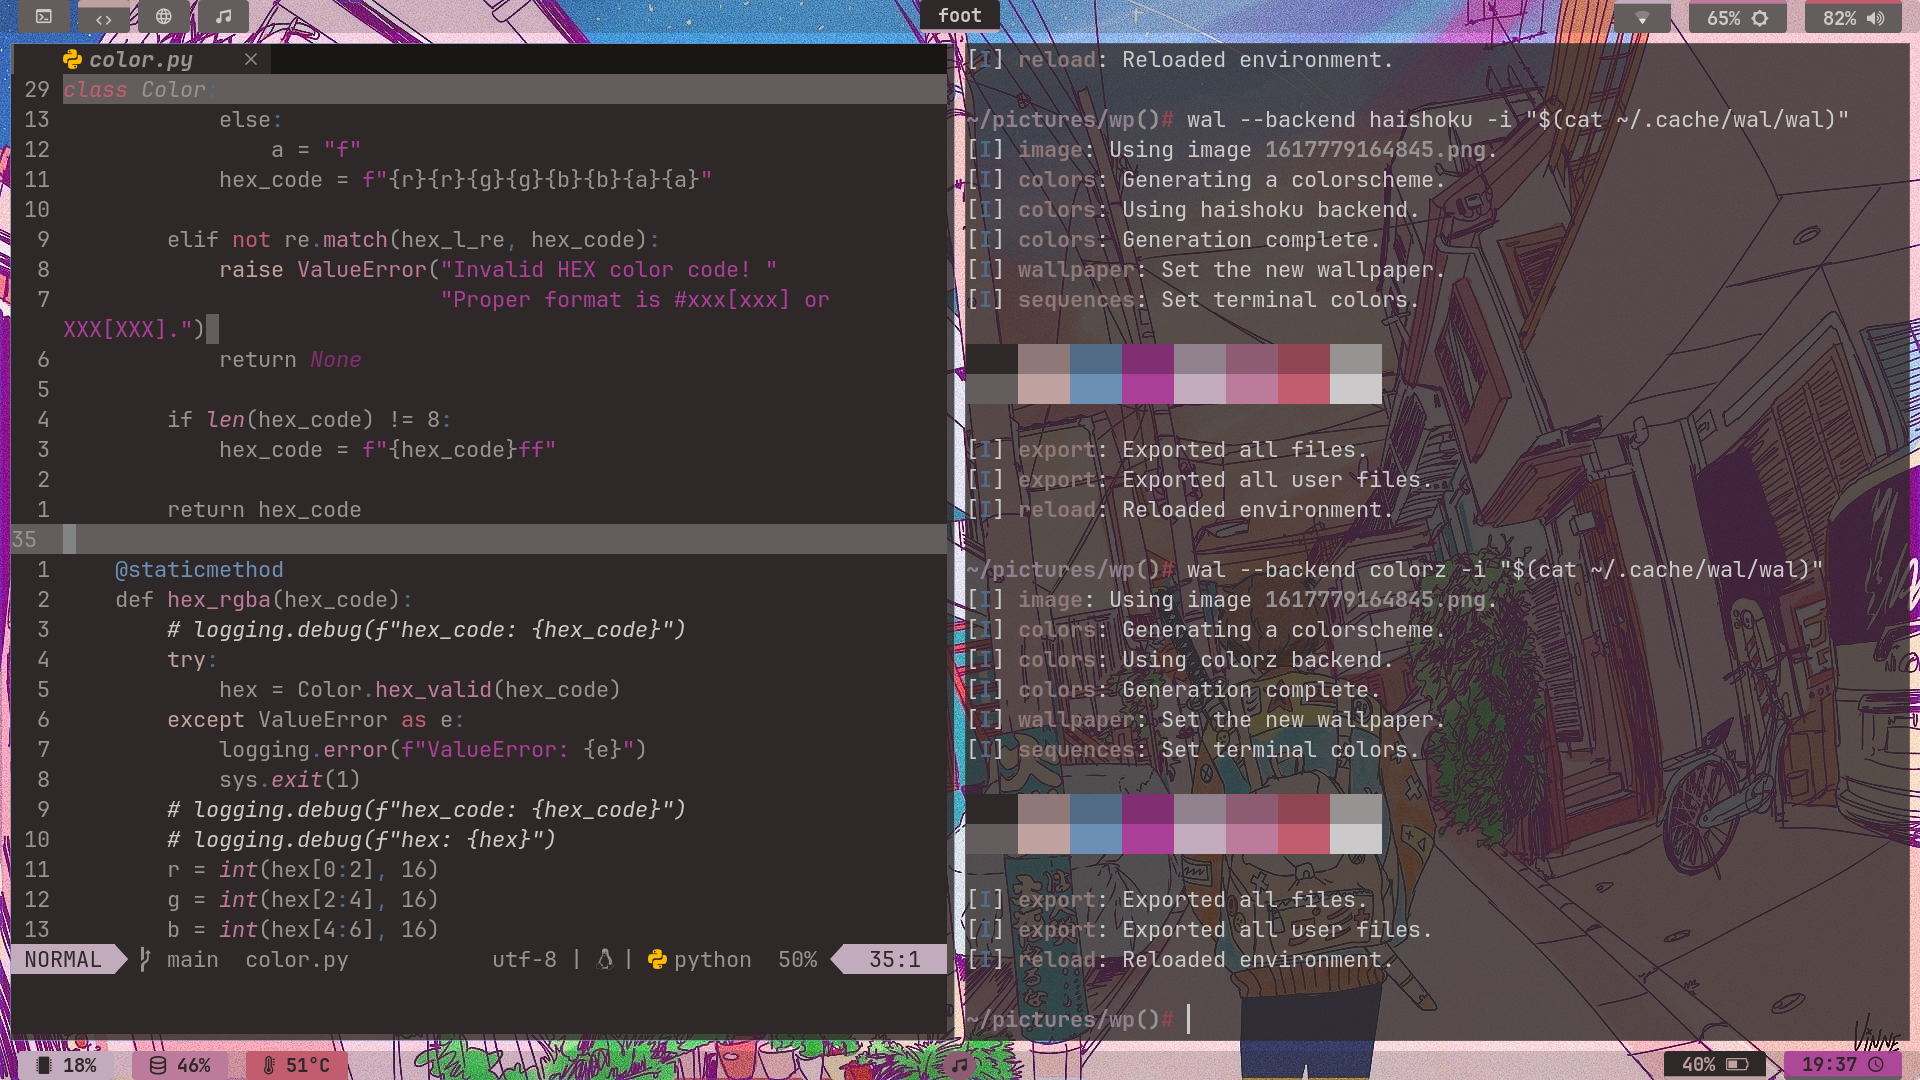Viewport: 1920px width, 1080px height.
Task: Click the Python filetype icon in statusline
Action: click(657, 960)
